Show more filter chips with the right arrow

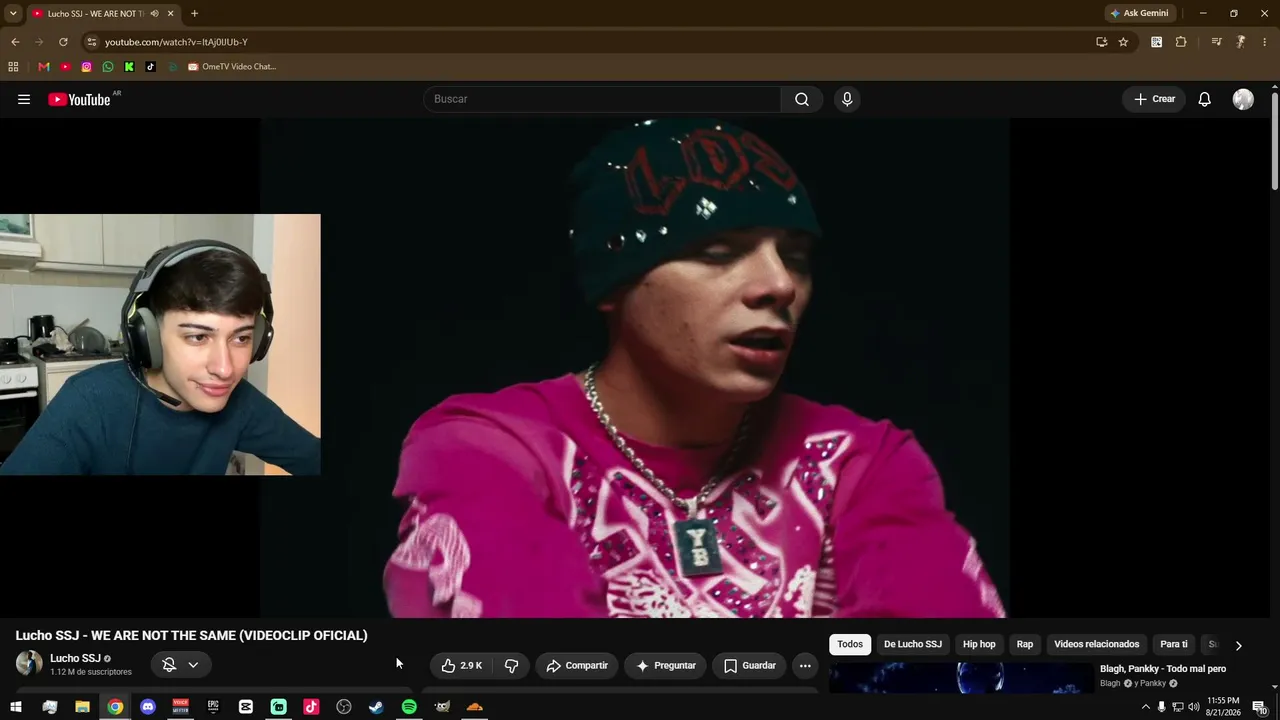[x=1238, y=645]
